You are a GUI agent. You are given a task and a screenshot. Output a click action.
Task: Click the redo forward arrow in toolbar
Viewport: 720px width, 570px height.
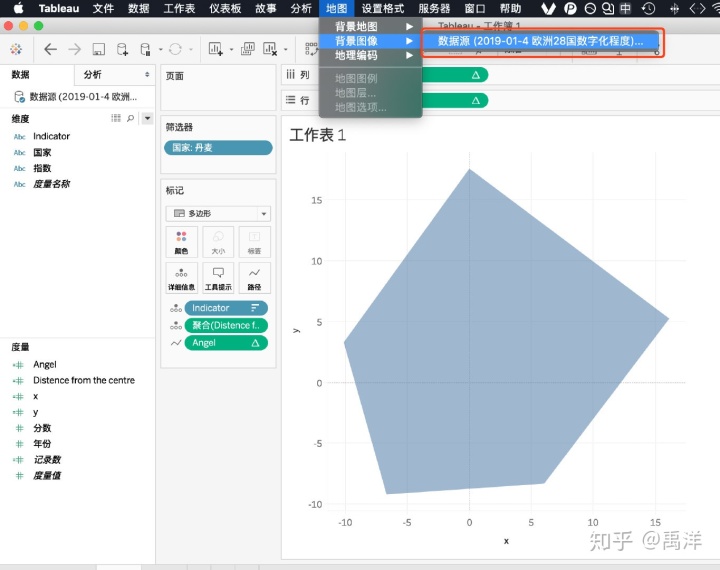click(74, 49)
